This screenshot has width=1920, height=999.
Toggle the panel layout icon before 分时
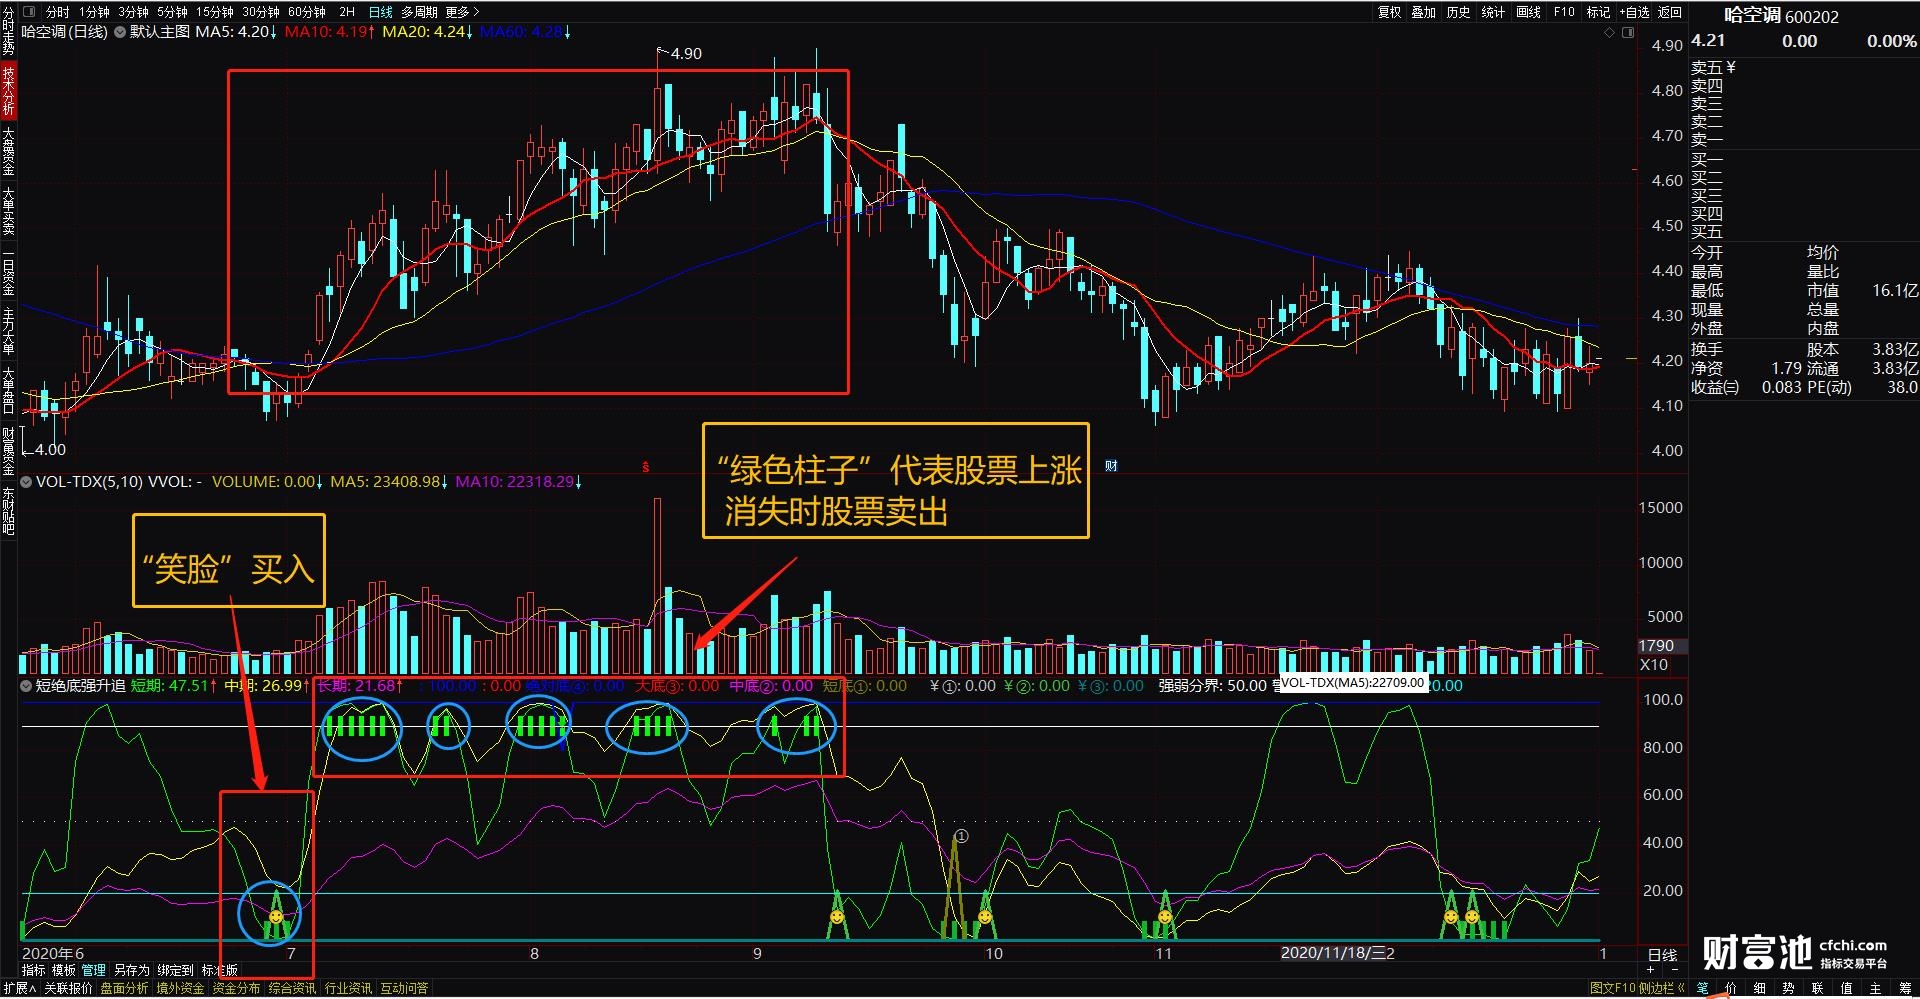[x=29, y=12]
